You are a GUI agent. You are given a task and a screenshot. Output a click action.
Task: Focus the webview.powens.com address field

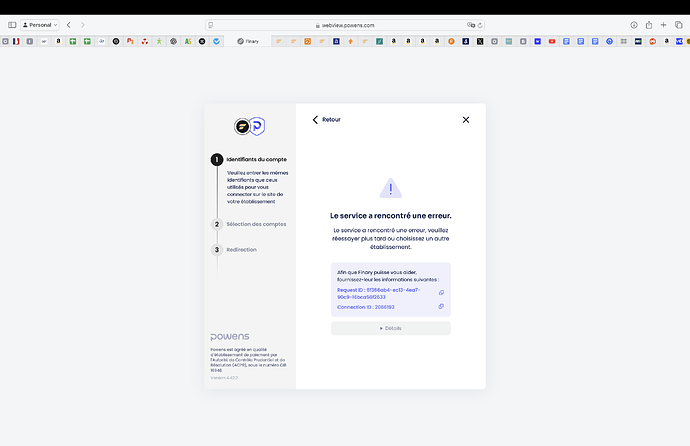tap(345, 25)
